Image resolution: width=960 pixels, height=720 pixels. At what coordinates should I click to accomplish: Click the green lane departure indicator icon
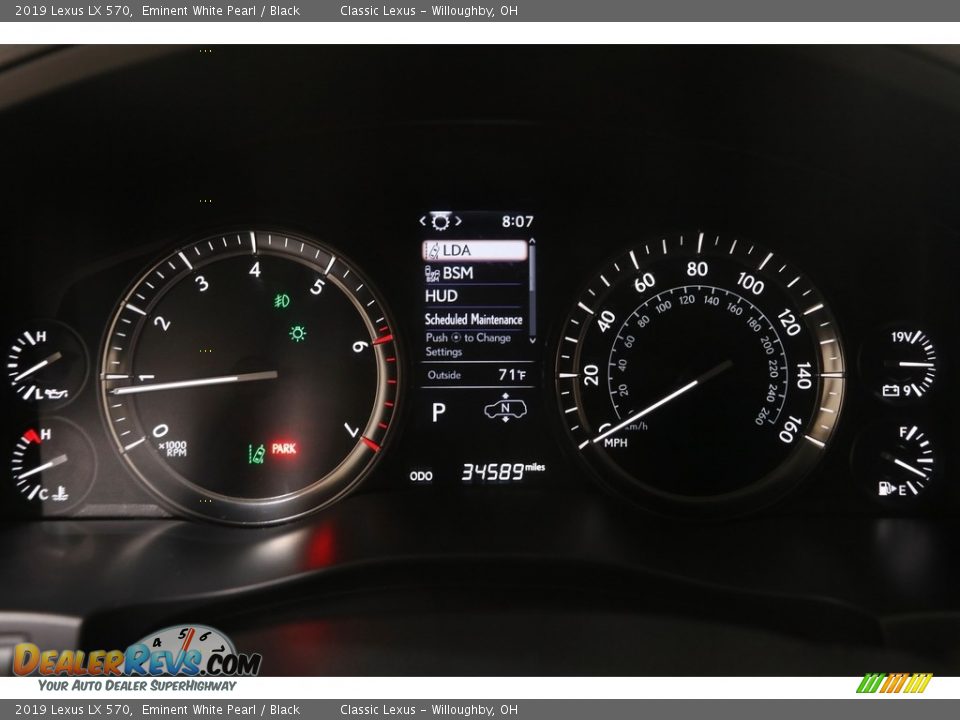pos(257,454)
